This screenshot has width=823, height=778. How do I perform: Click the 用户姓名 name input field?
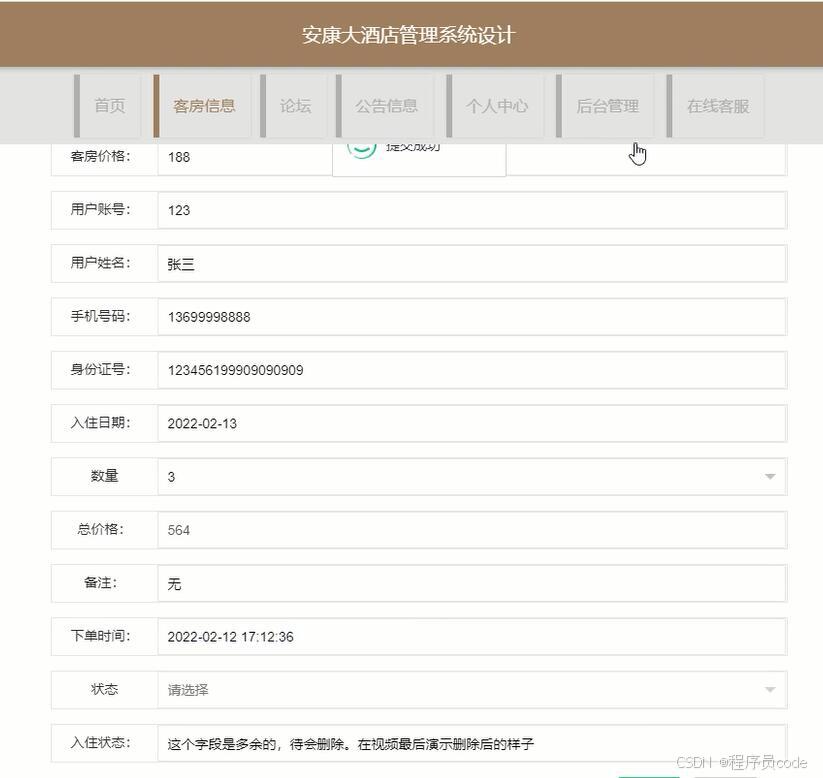470,263
